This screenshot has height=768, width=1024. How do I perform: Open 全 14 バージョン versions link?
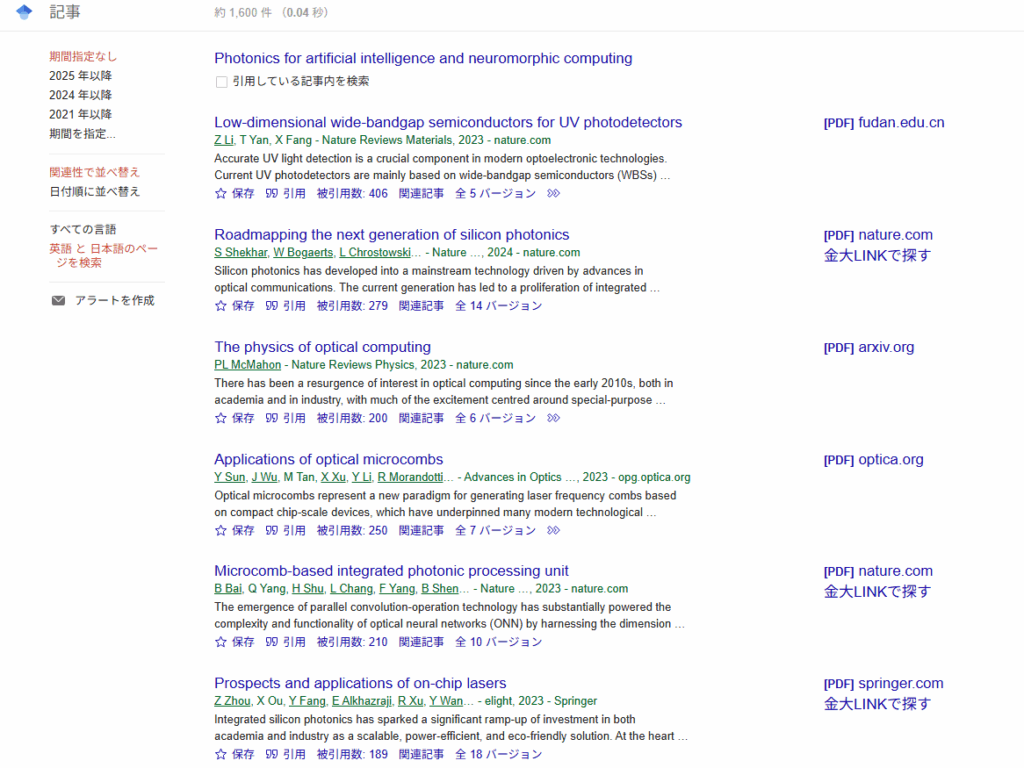pos(498,306)
